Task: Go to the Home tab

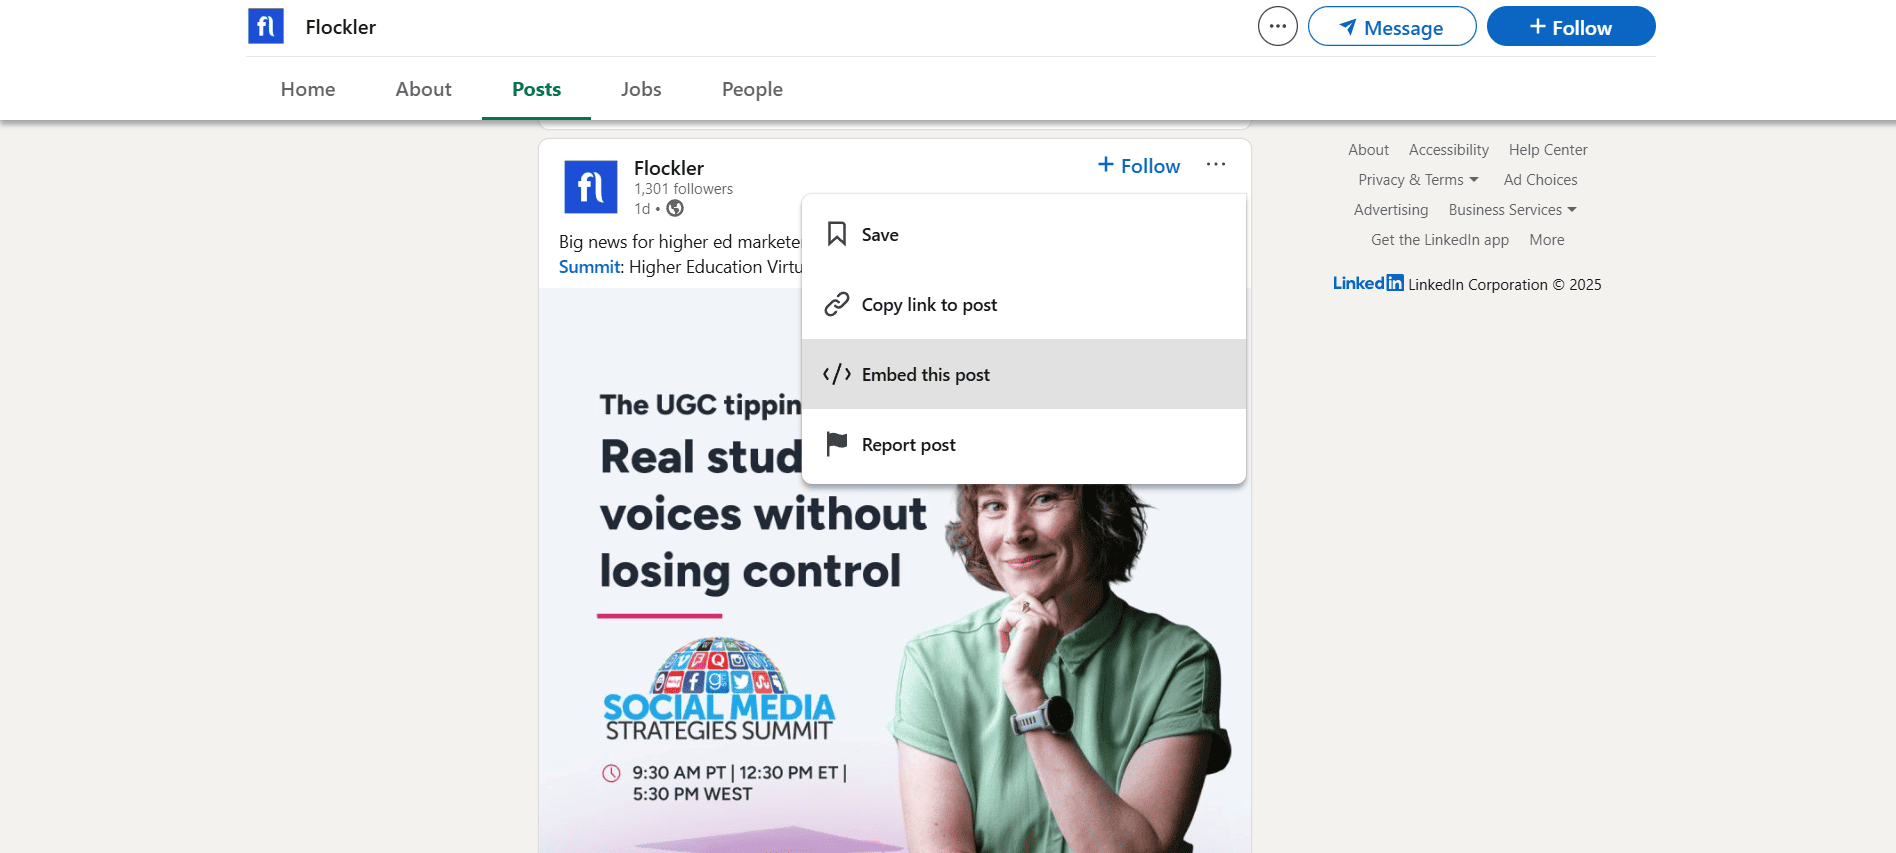Action: [x=308, y=89]
